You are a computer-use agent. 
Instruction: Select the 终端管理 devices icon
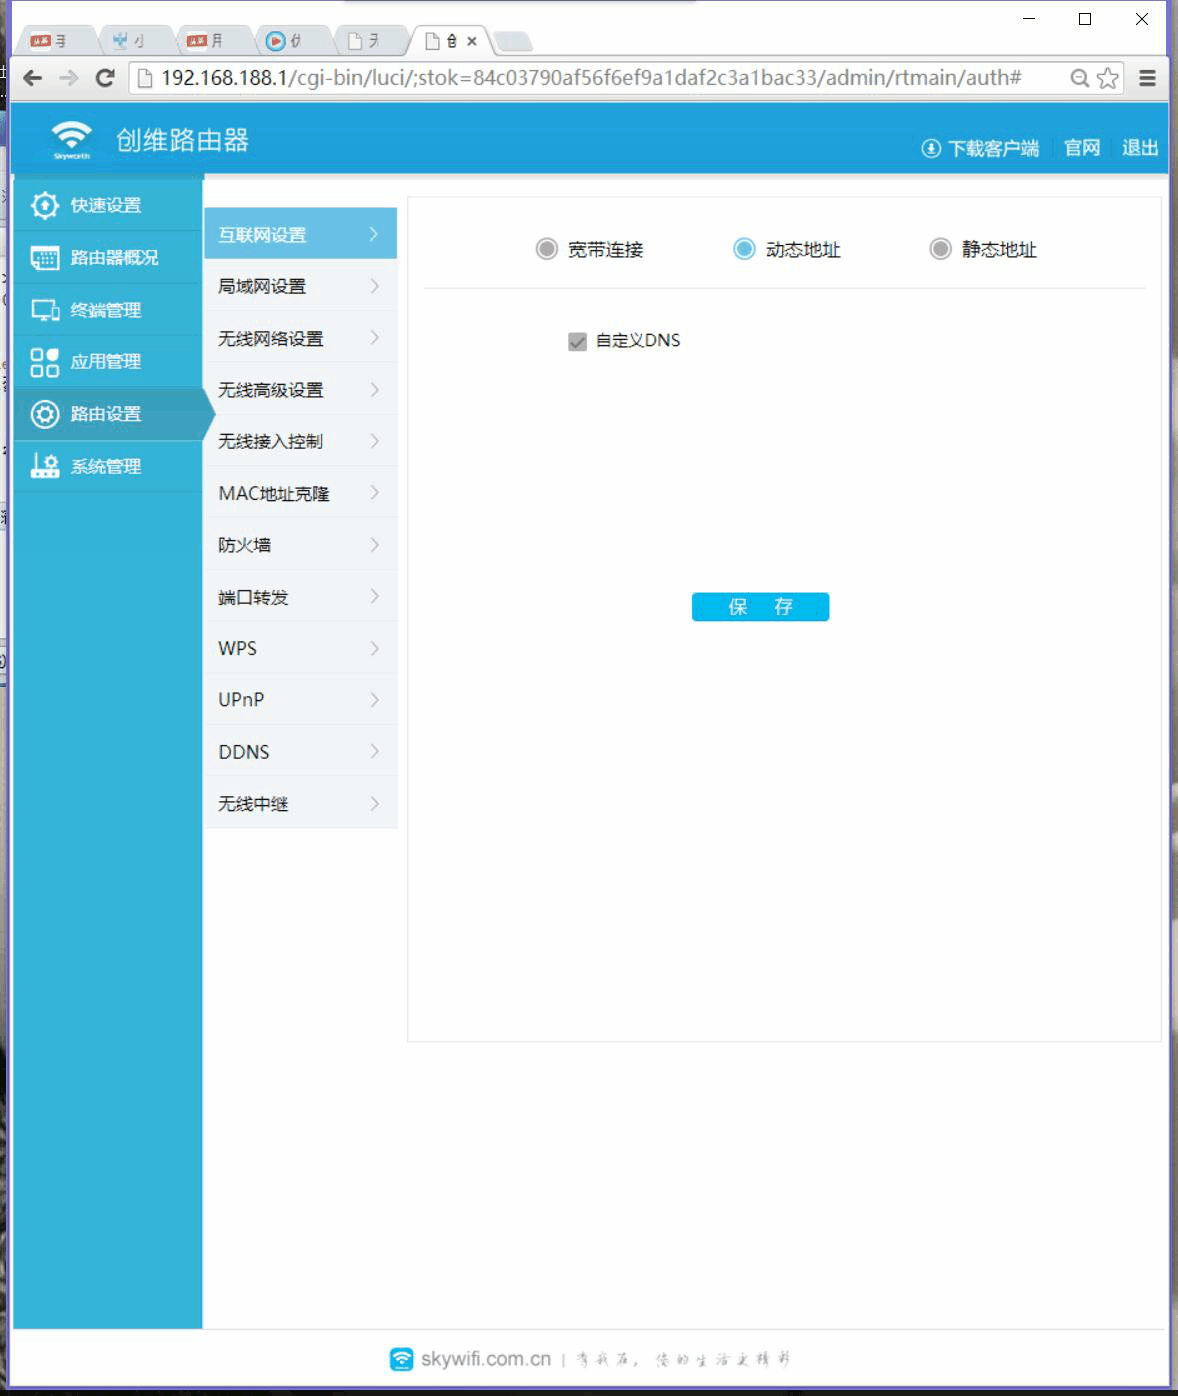(44, 310)
